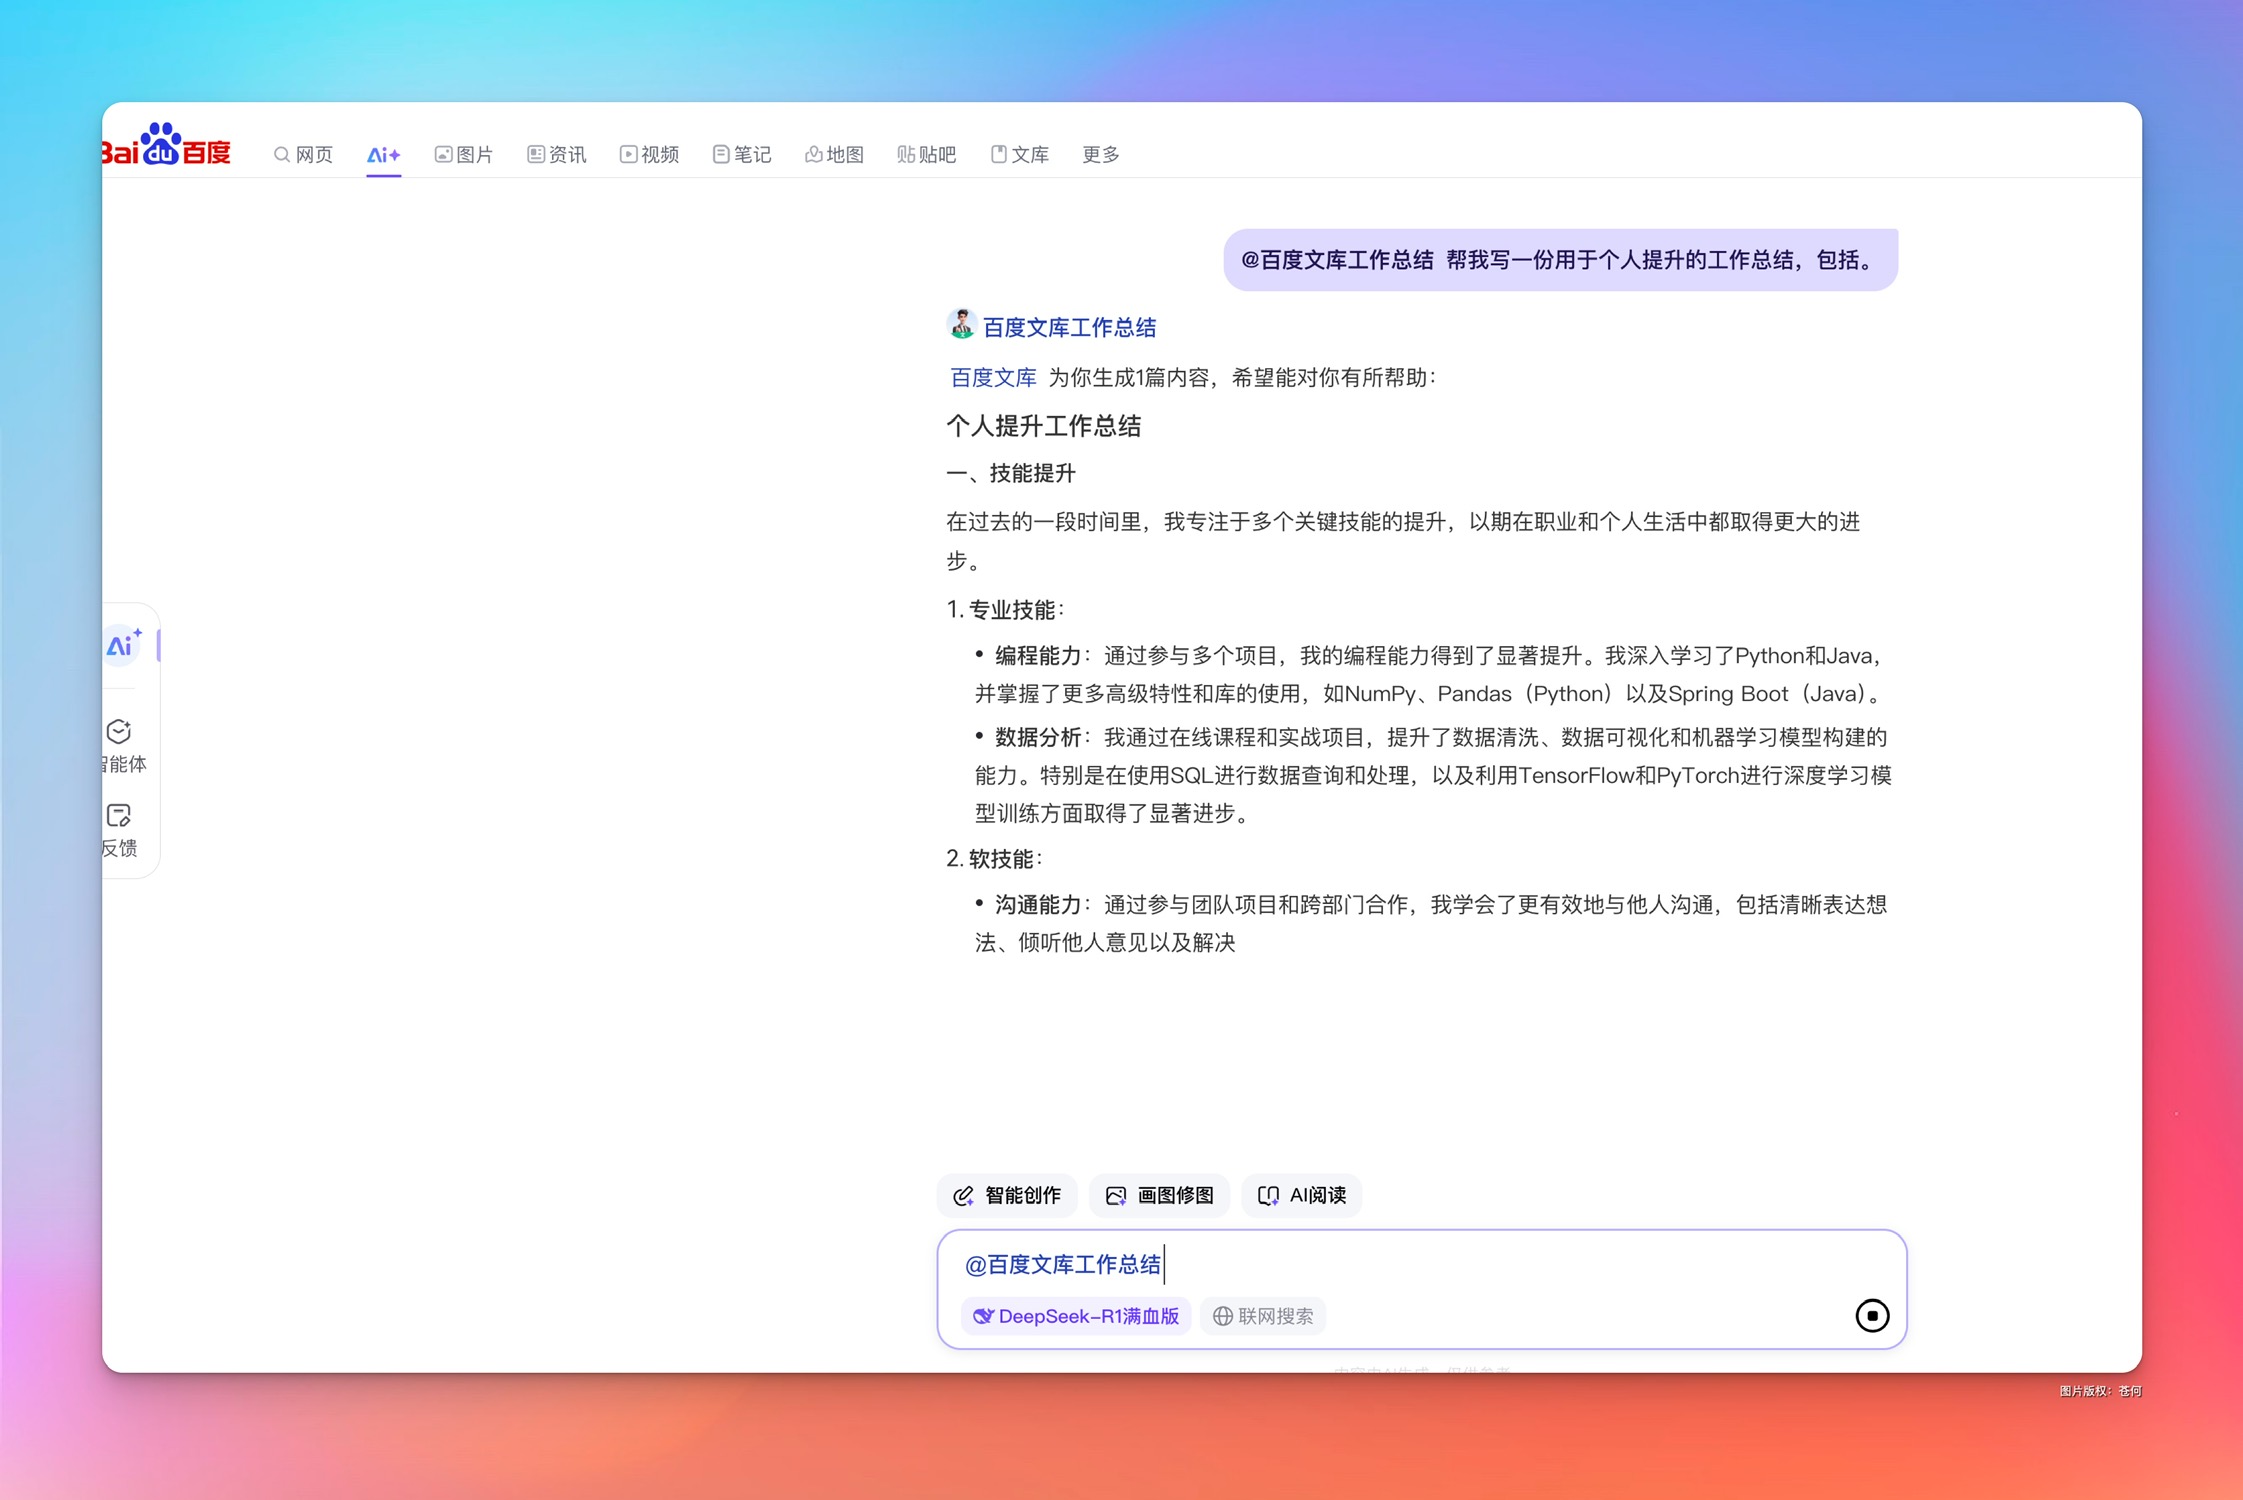Click the bold text 沟通能力
Screen dimensions: 2243x1500
[1038, 905]
